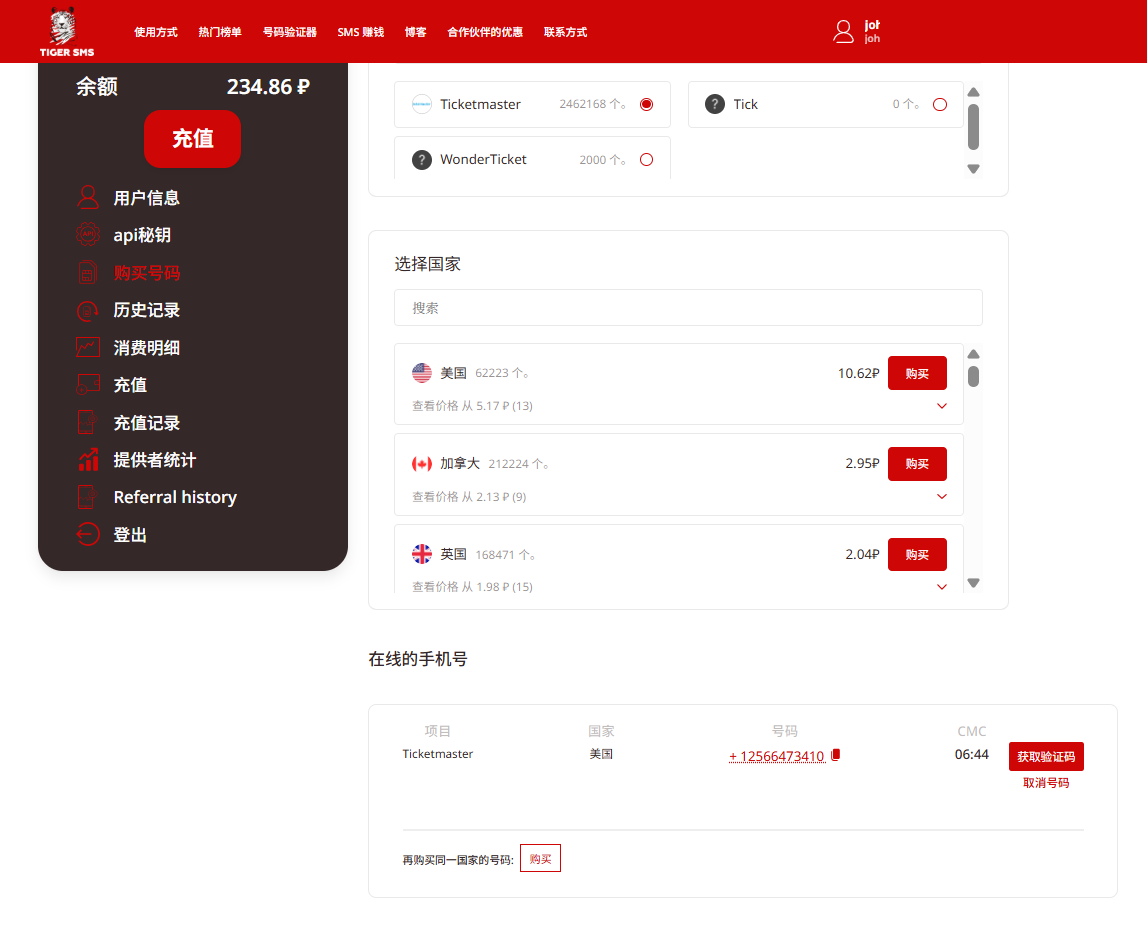
Task: Click the services list scrollbar thumb
Action: pos(974,127)
